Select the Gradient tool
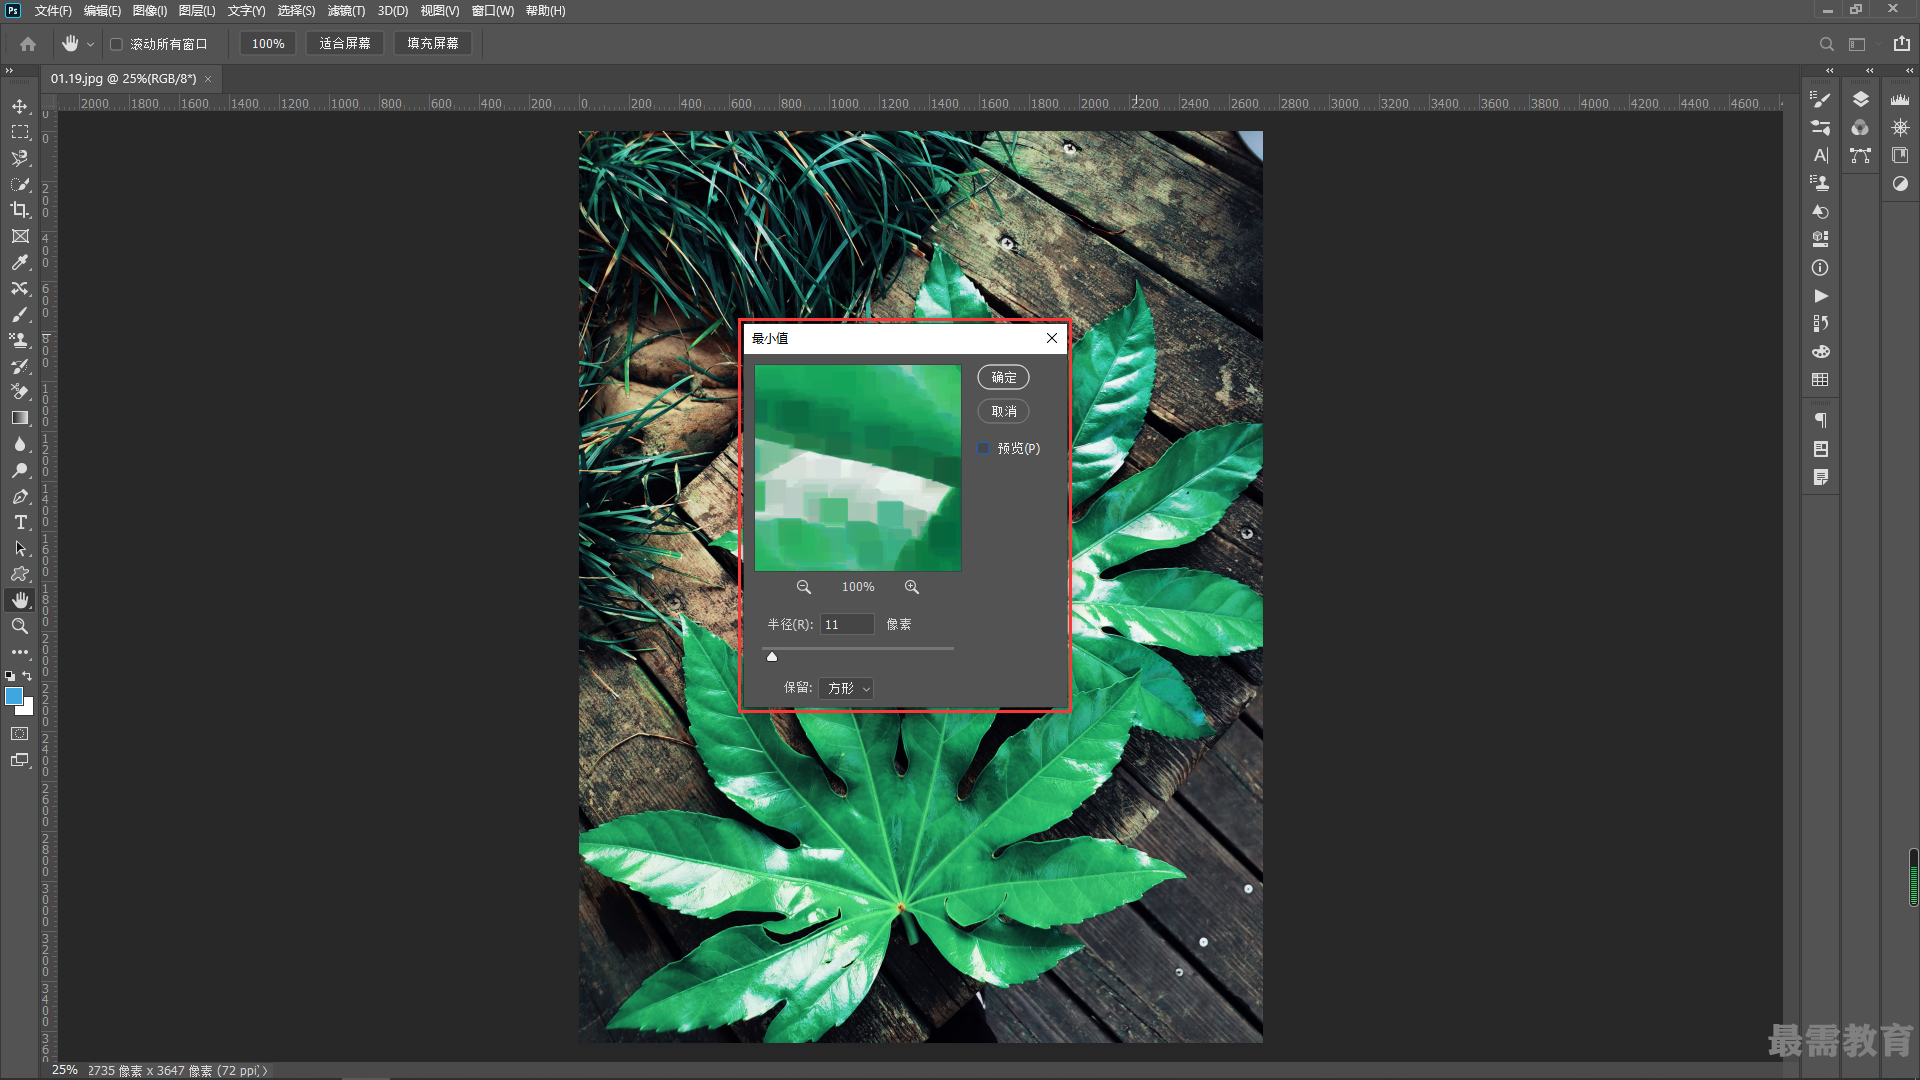 (x=20, y=418)
